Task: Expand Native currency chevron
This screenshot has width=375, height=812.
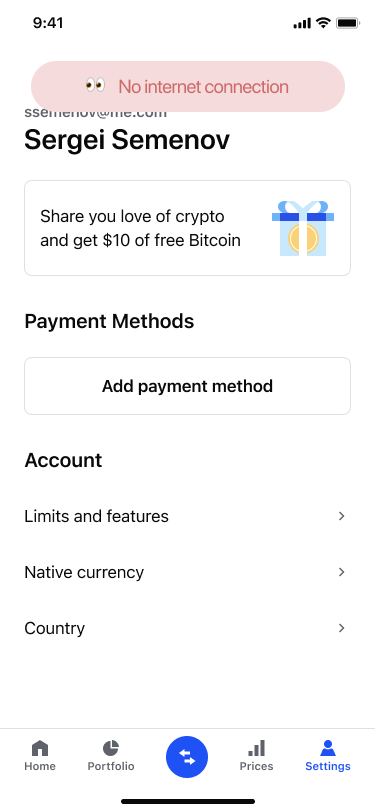Action: tap(341, 572)
